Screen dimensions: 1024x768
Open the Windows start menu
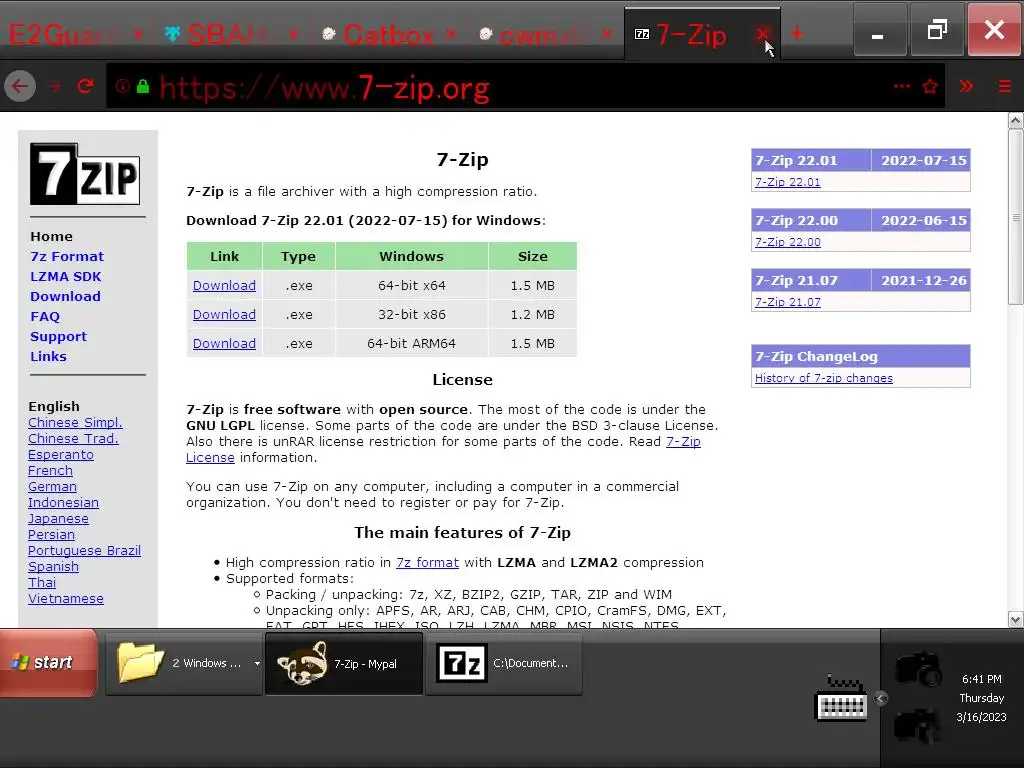(48, 663)
